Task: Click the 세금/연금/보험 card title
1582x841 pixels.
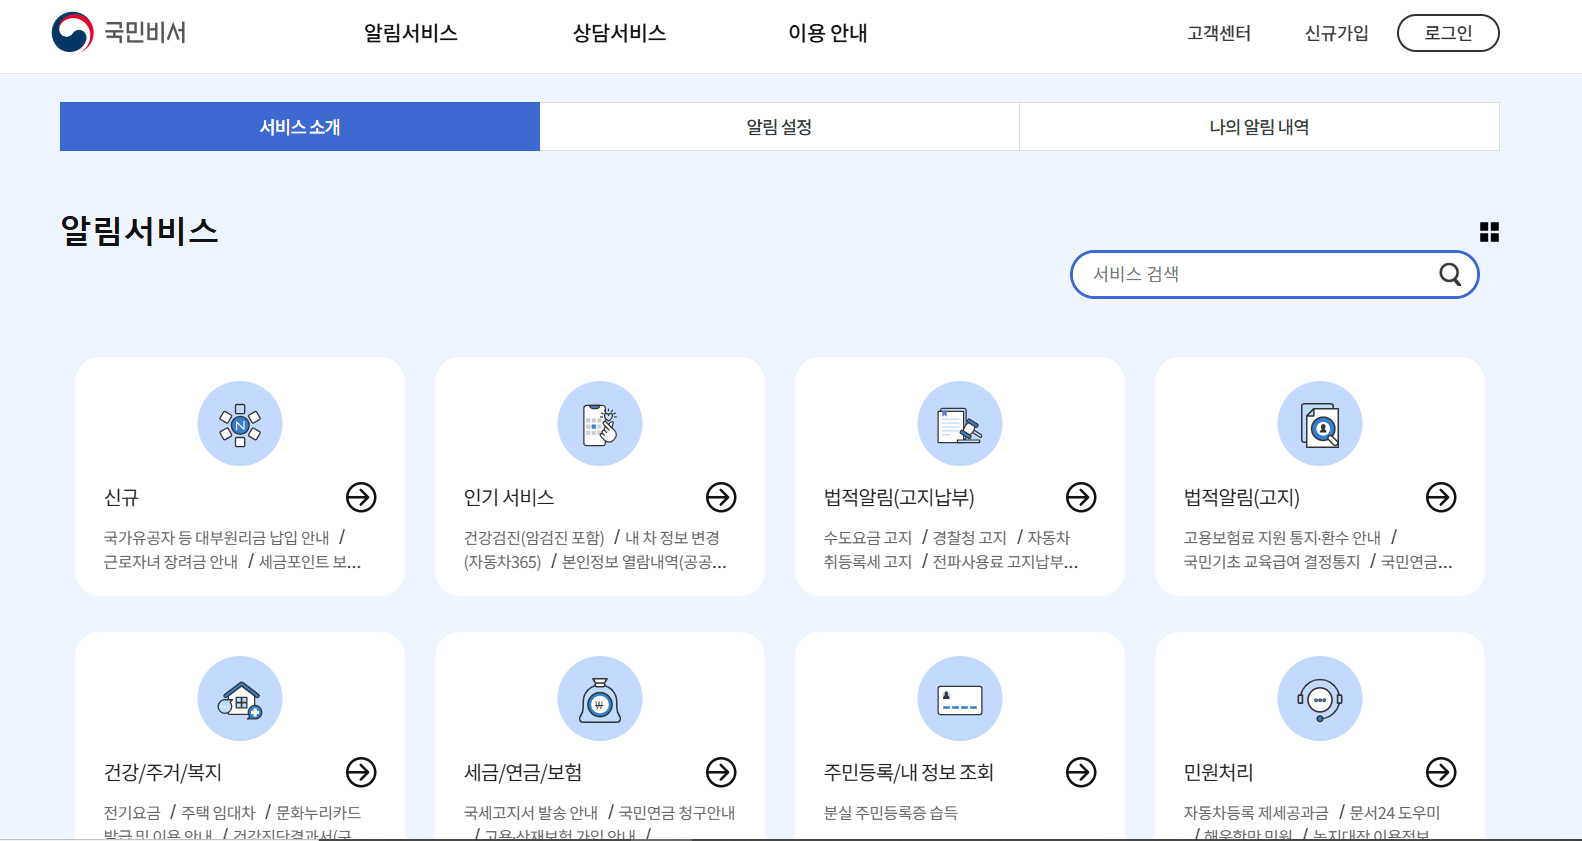Action: [523, 772]
